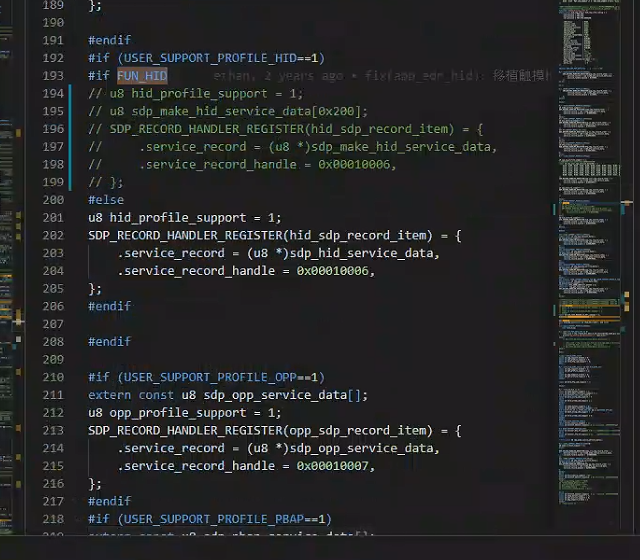Click USER_SUPPORT_PROFILE_HID on line 192
Viewport: 640px width, 560px height.
[x=210, y=58]
